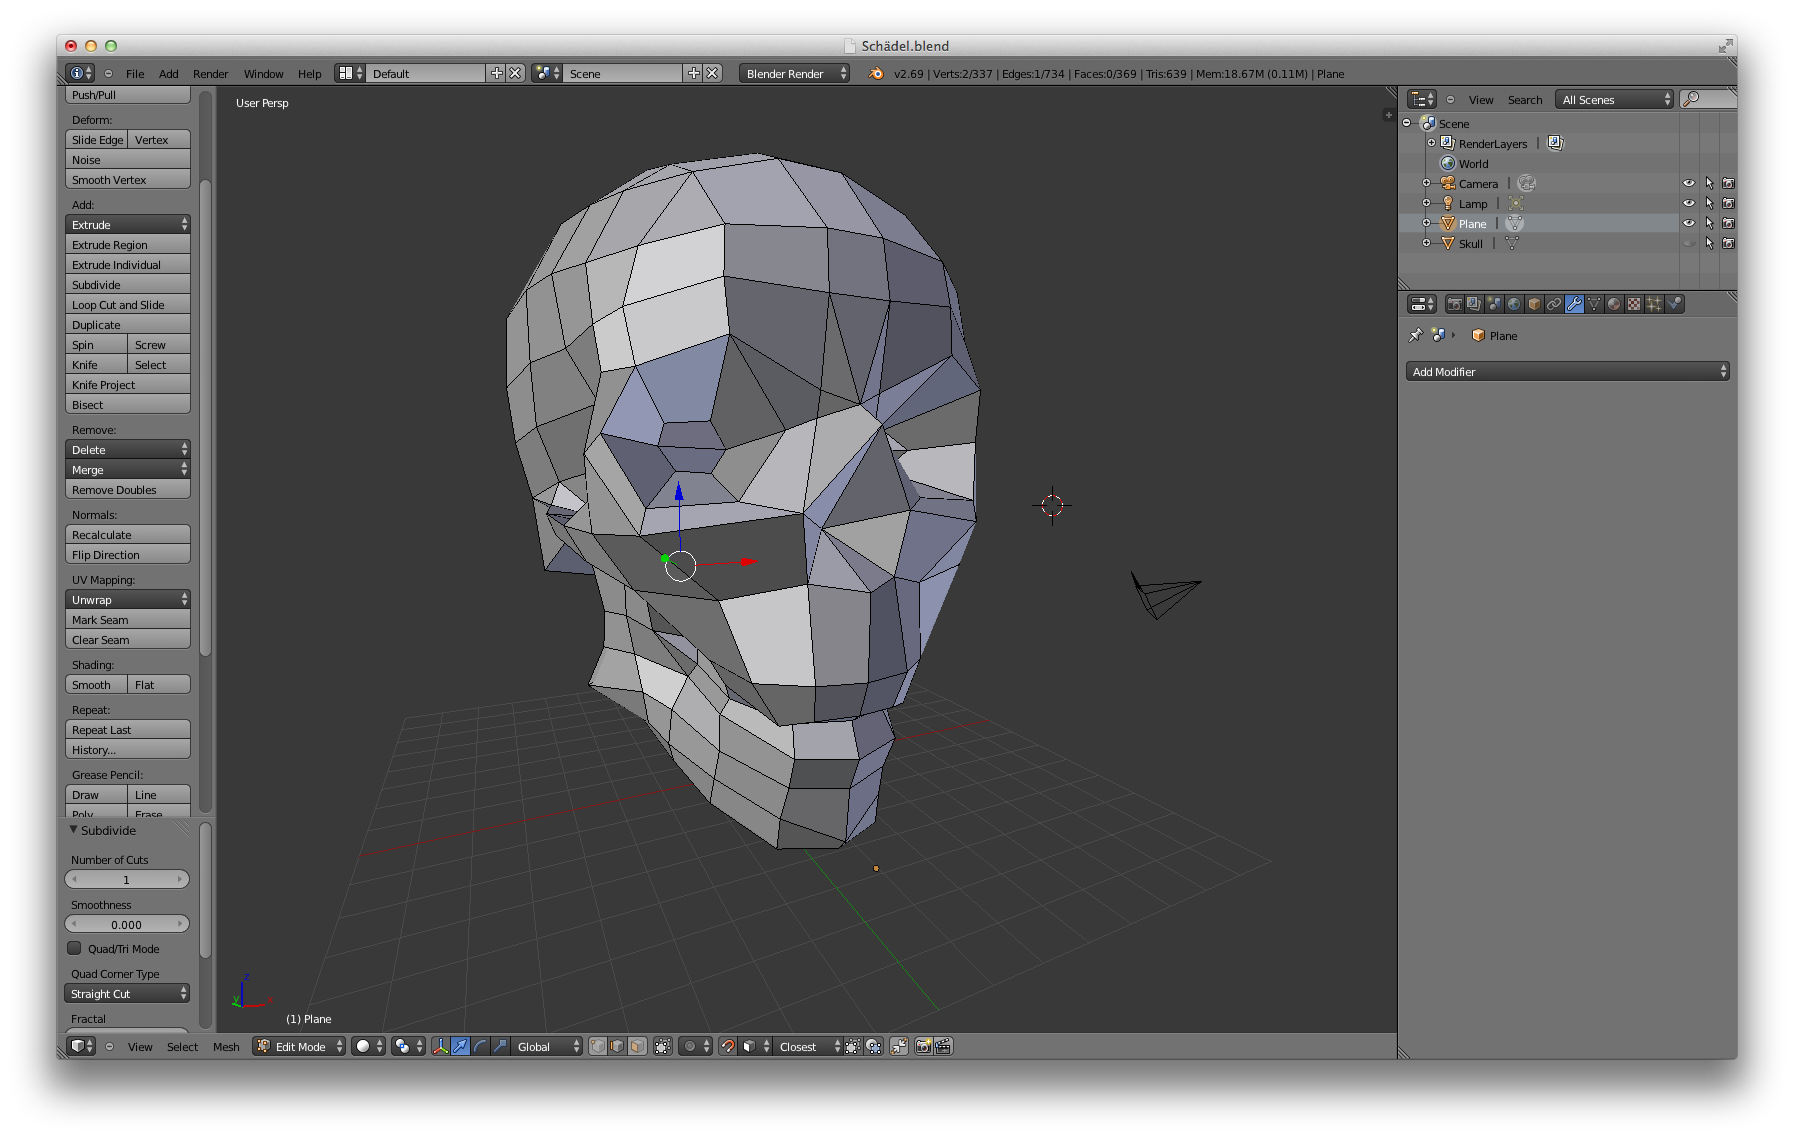Open the Add Modifier dropdown
Screen dimensions: 1794x1138
[1566, 371]
